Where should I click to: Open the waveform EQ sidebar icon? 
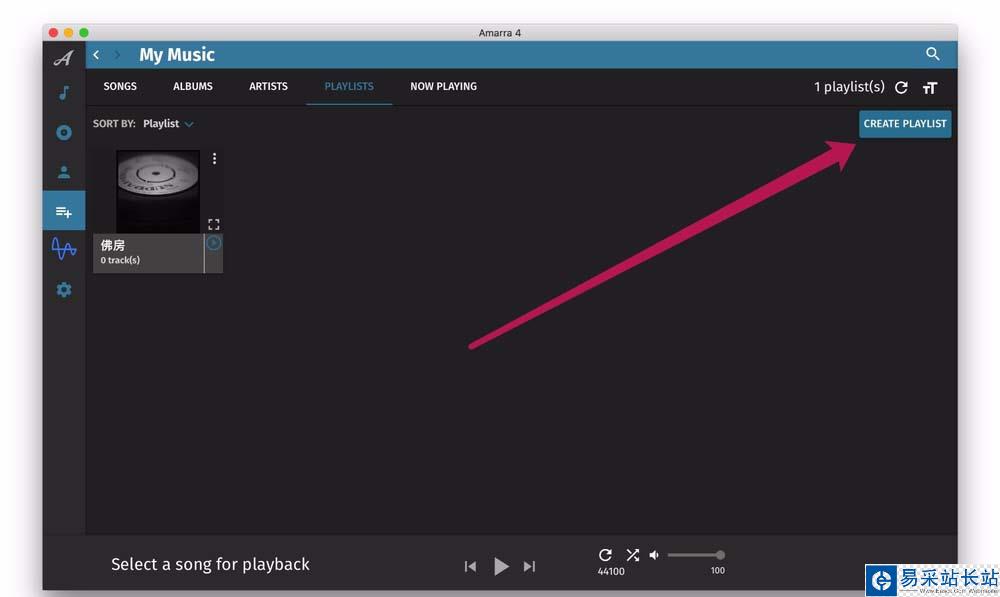64,248
